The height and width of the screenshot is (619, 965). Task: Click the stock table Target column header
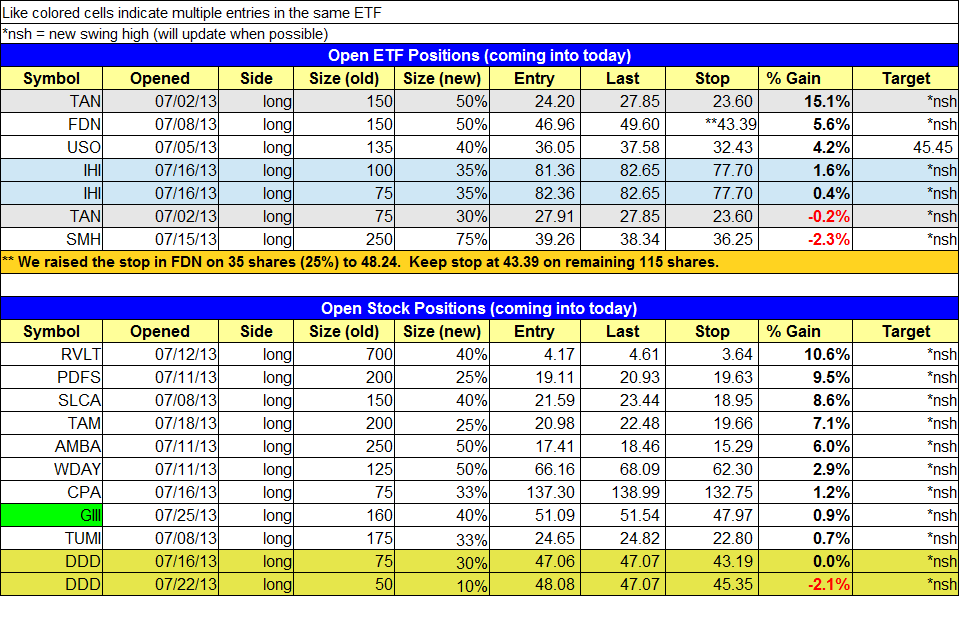[x=905, y=332]
